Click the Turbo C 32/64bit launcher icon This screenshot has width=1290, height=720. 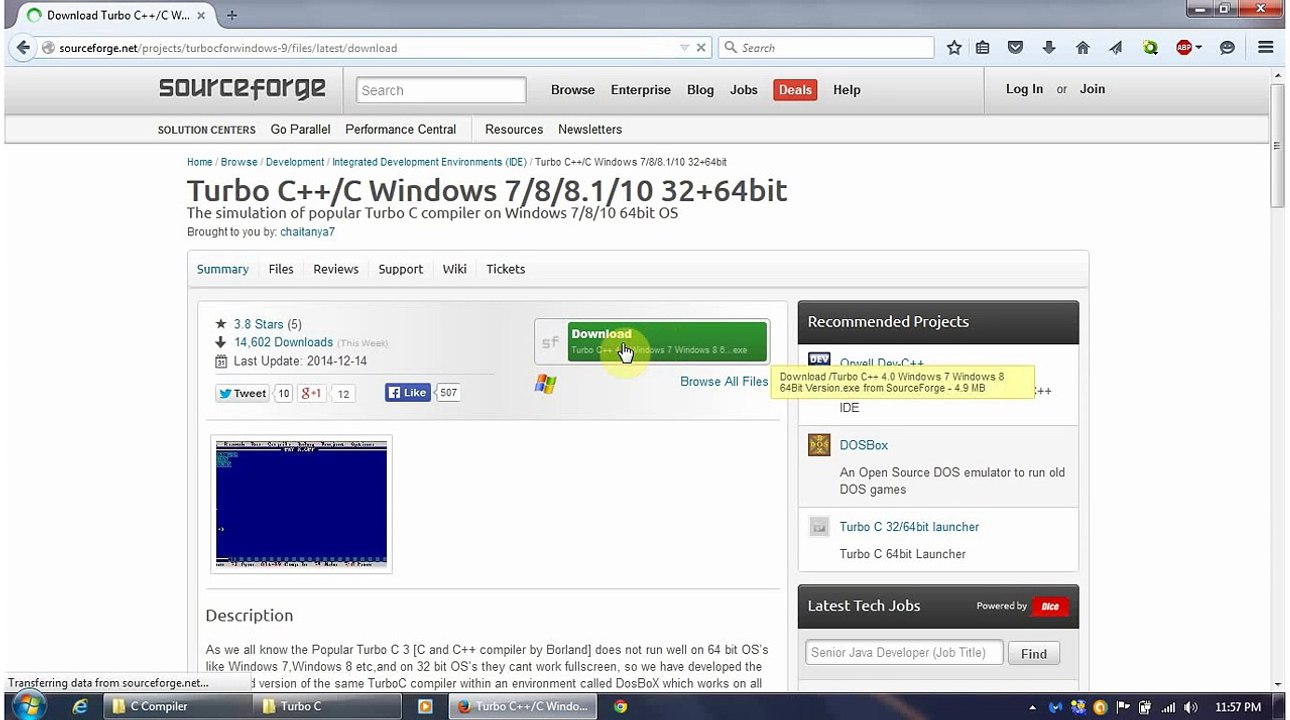point(819,526)
